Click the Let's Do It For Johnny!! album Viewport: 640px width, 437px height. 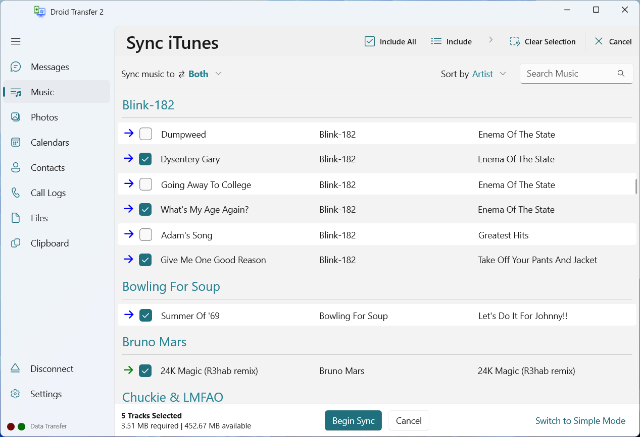point(523,315)
